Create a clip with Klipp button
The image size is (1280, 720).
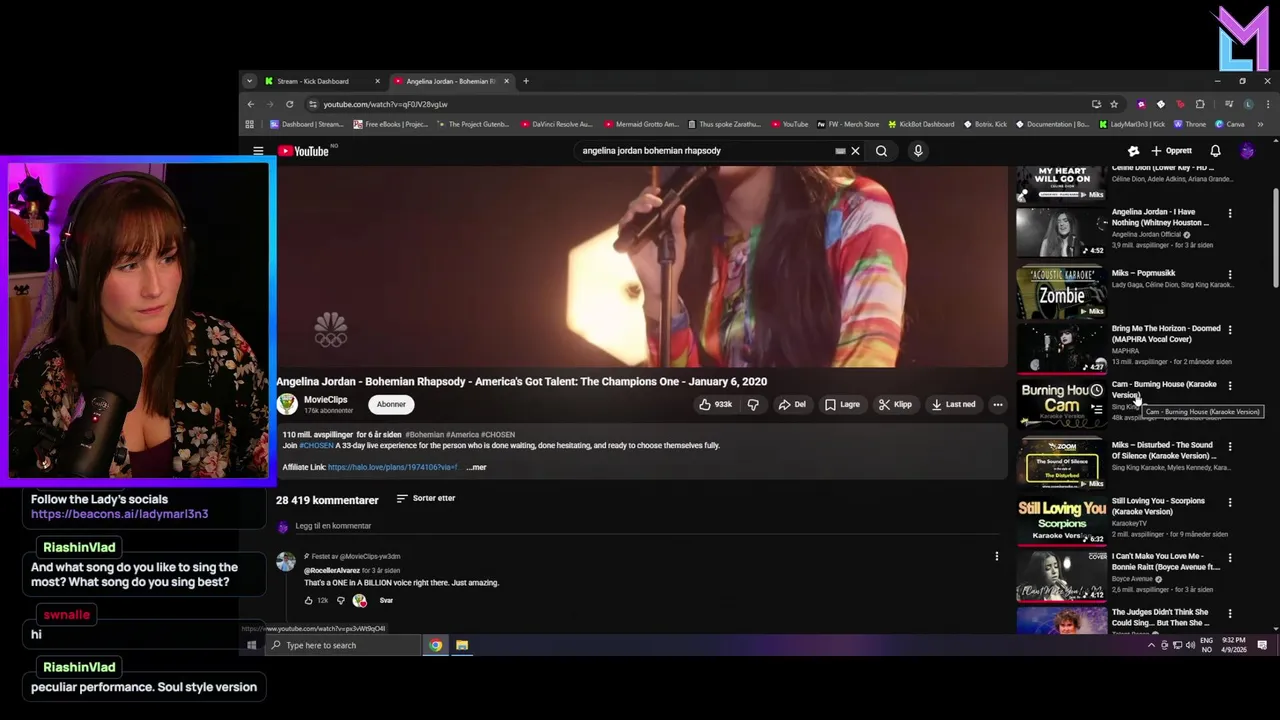[x=895, y=404]
